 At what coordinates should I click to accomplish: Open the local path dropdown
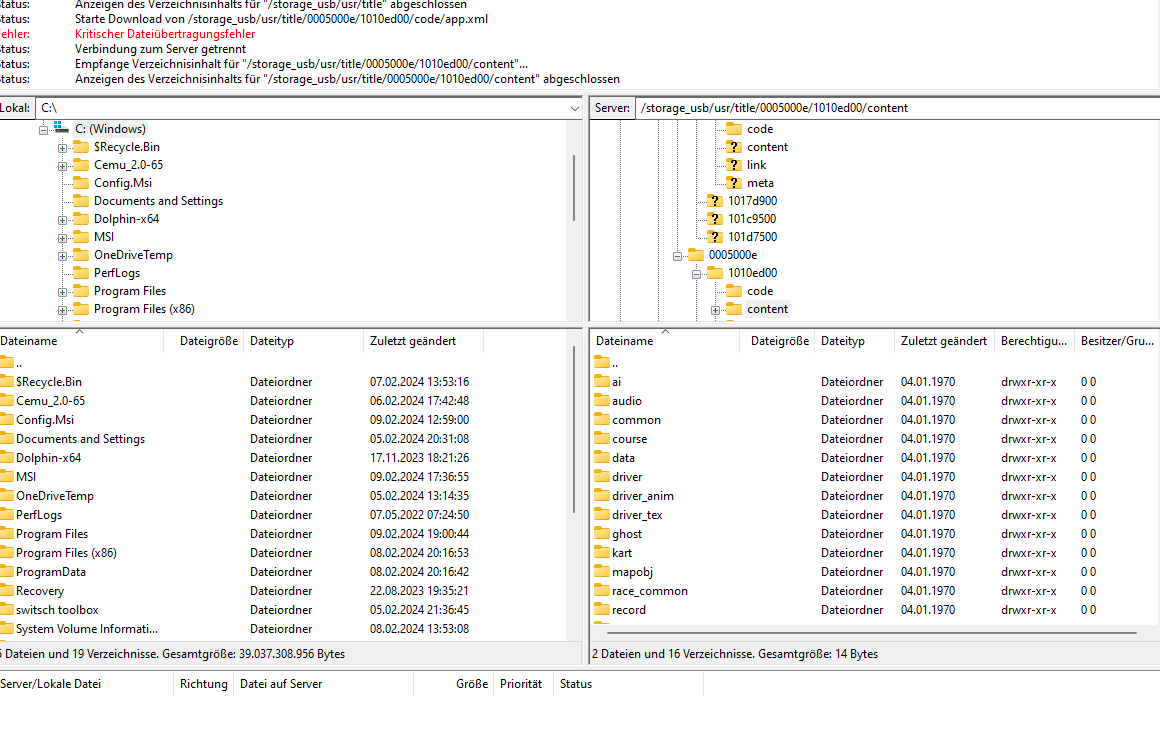tap(574, 109)
